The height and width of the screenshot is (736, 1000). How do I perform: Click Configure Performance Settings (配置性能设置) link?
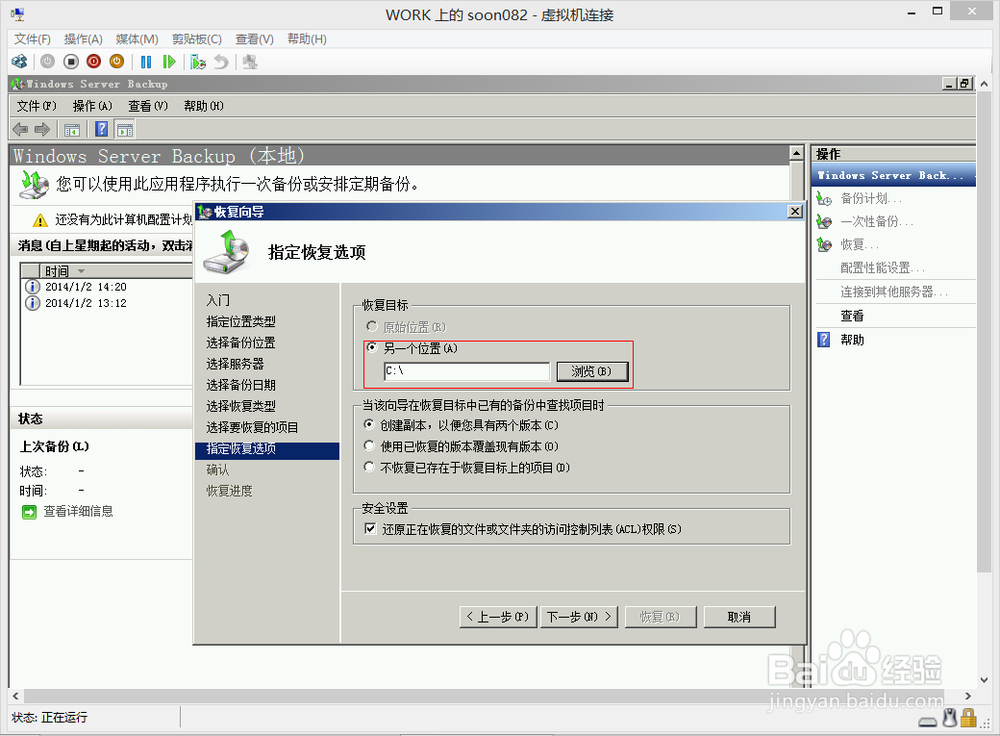[x=882, y=267]
